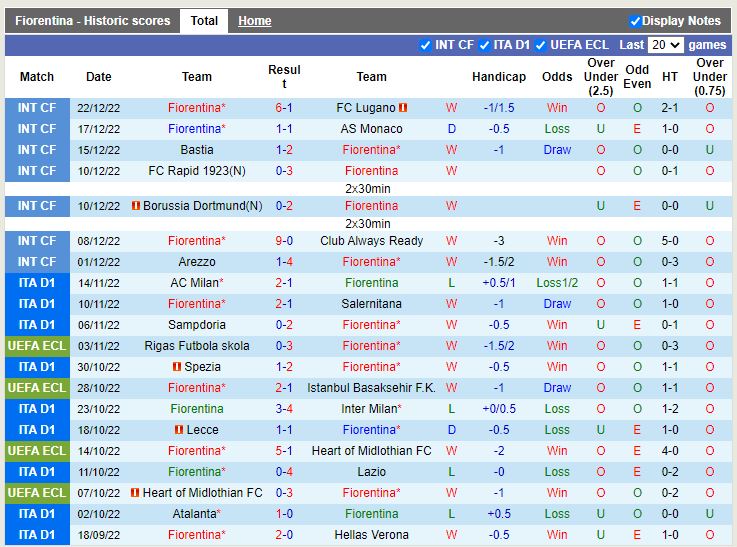The height and width of the screenshot is (547, 737).
Task: Click the red card icon beside FC Lugano
Action: (403, 108)
